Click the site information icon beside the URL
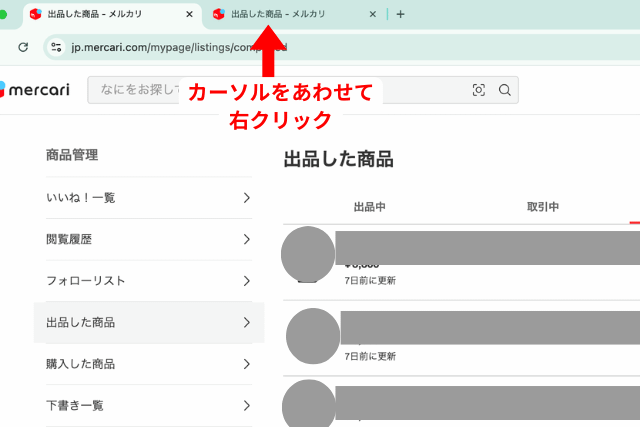This screenshot has width=640, height=427. coord(57,47)
